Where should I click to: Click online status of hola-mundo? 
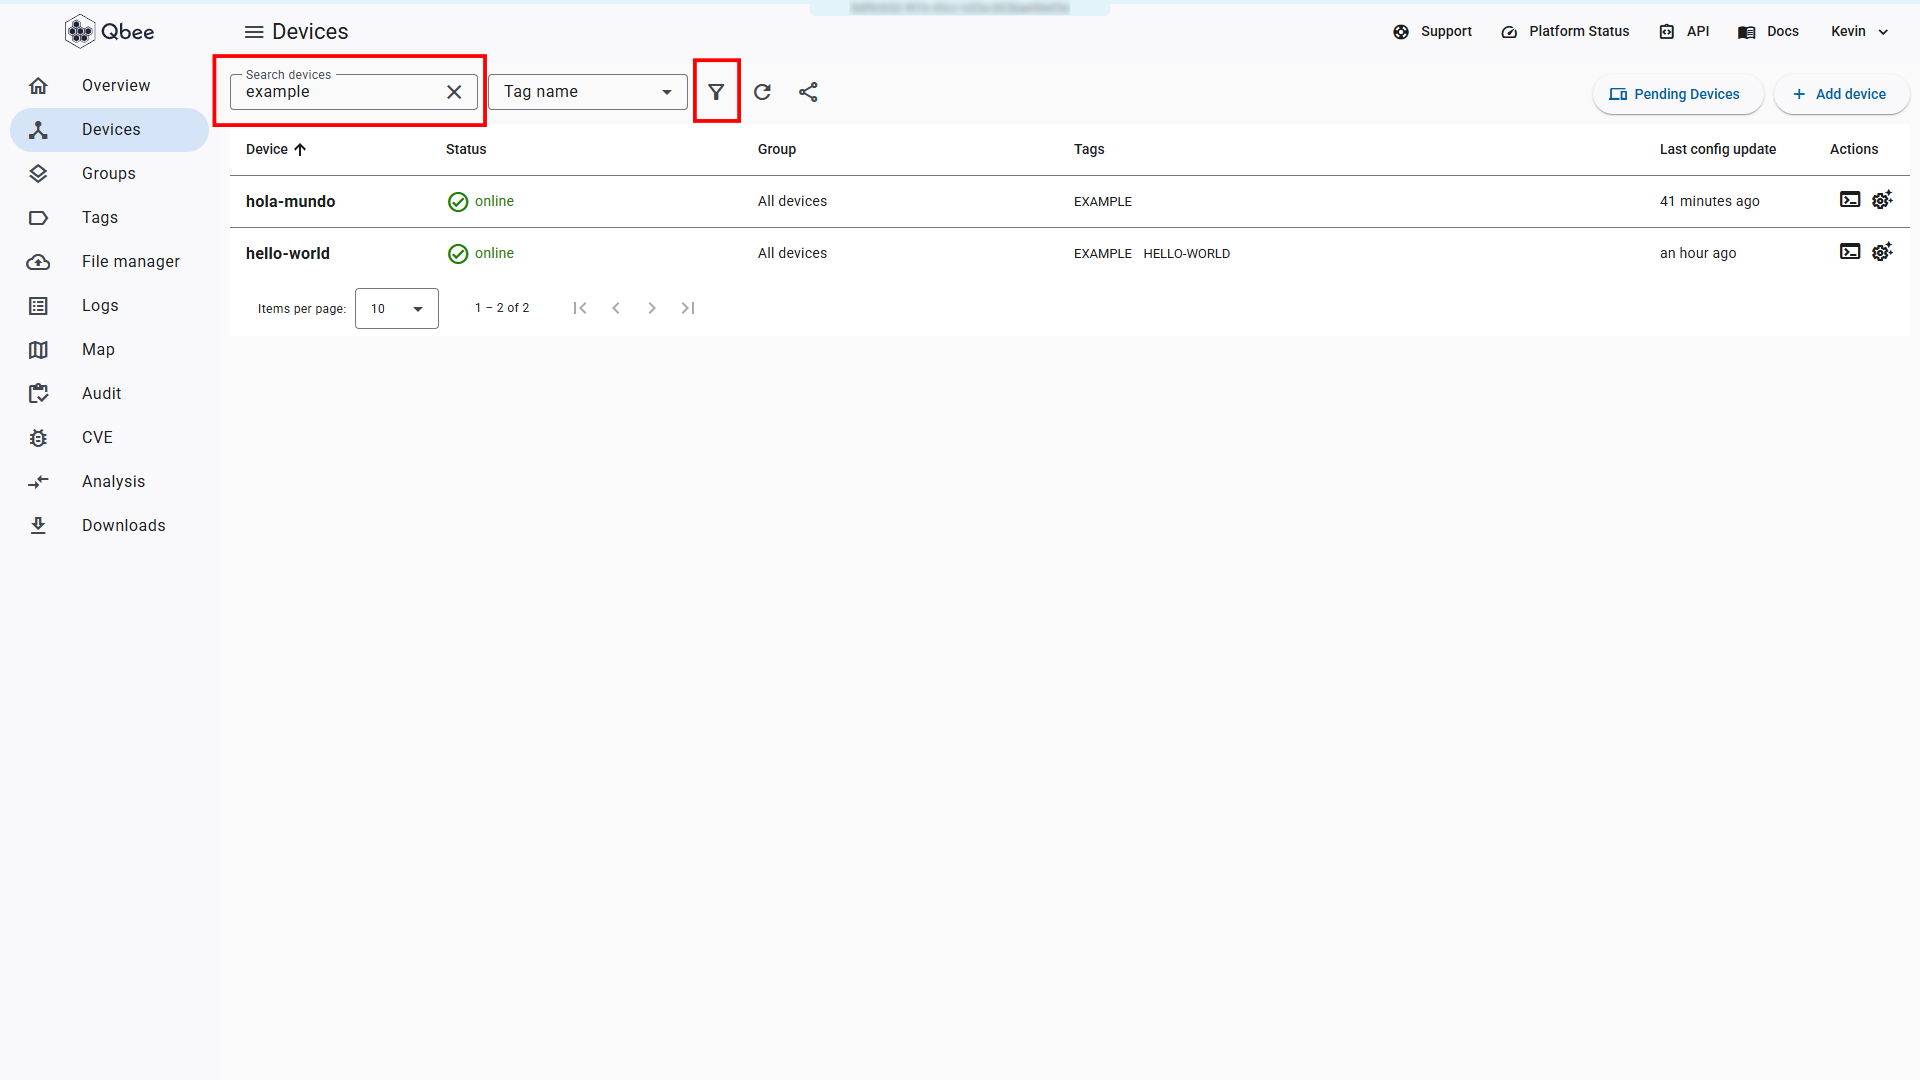click(481, 202)
